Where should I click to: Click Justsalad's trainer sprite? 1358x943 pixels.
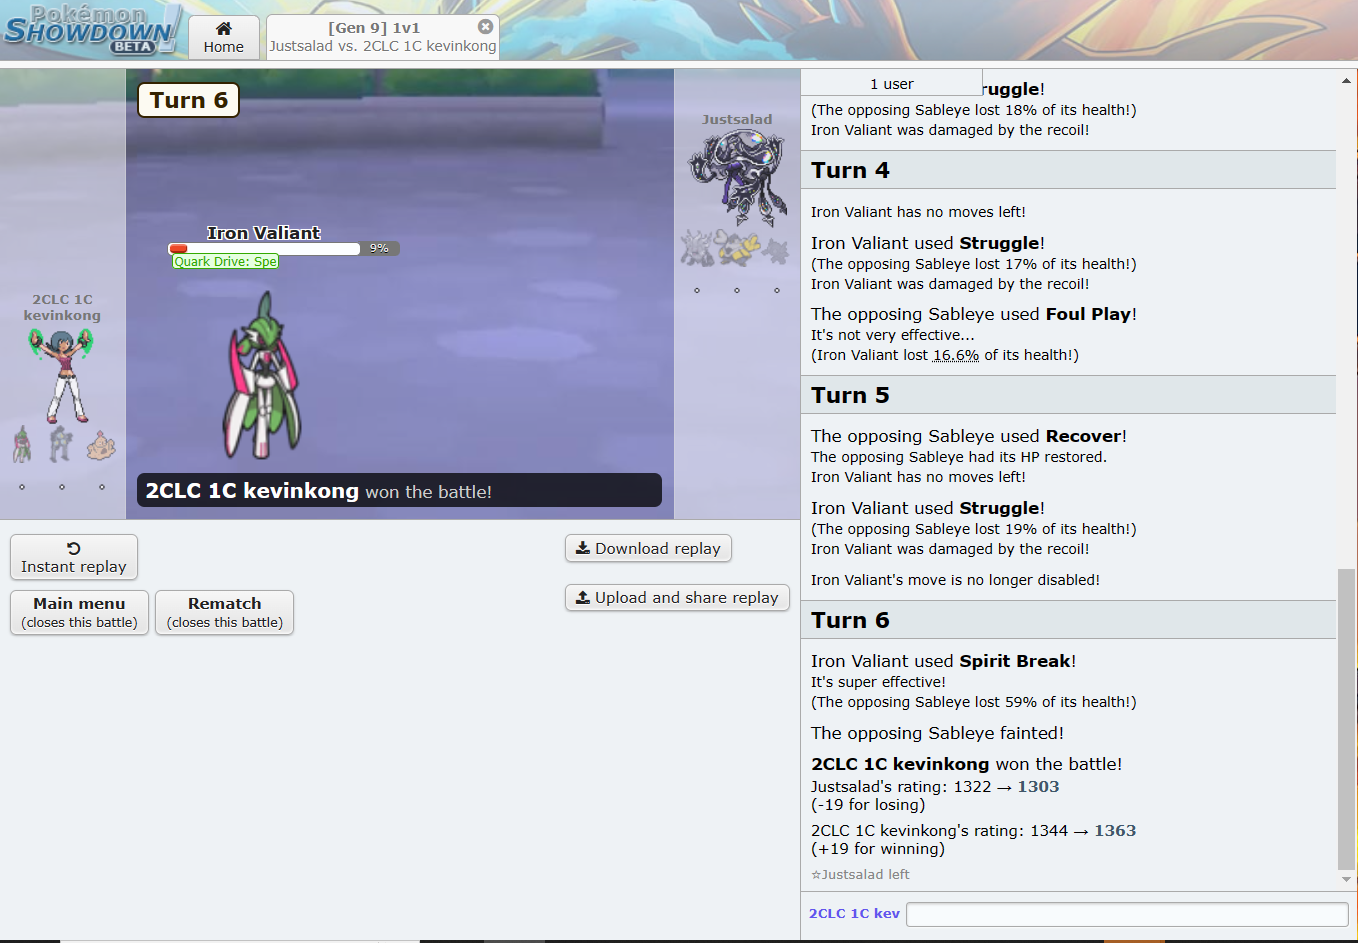click(x=738, y=178)
